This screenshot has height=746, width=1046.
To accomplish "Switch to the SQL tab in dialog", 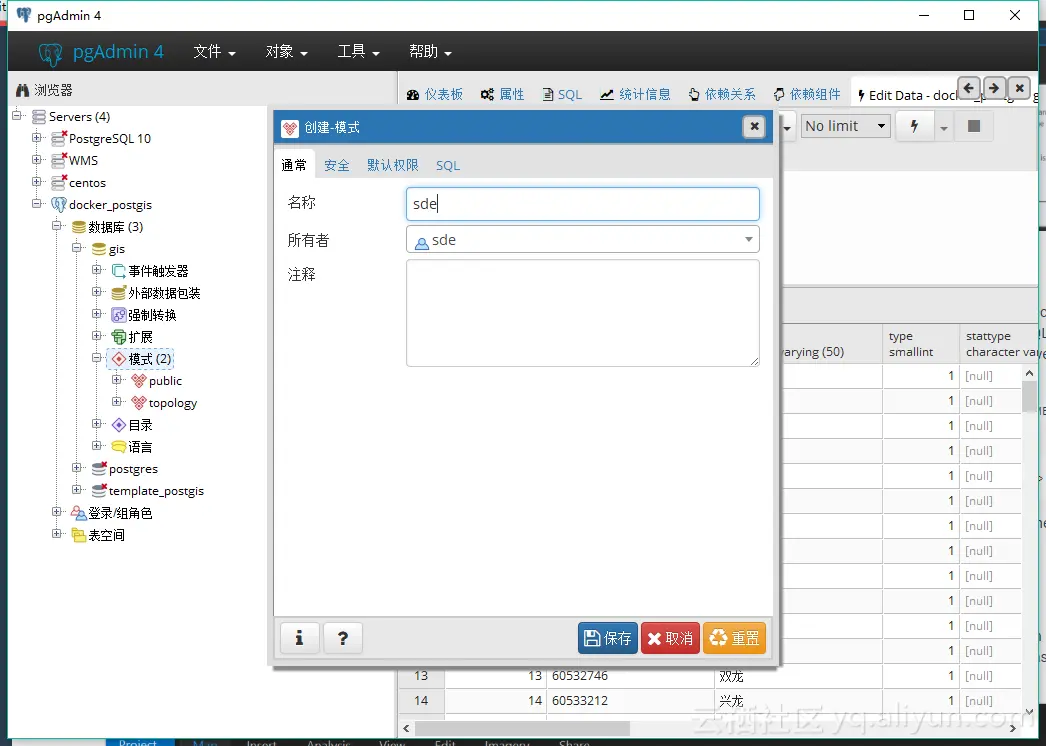I will 448,165.
